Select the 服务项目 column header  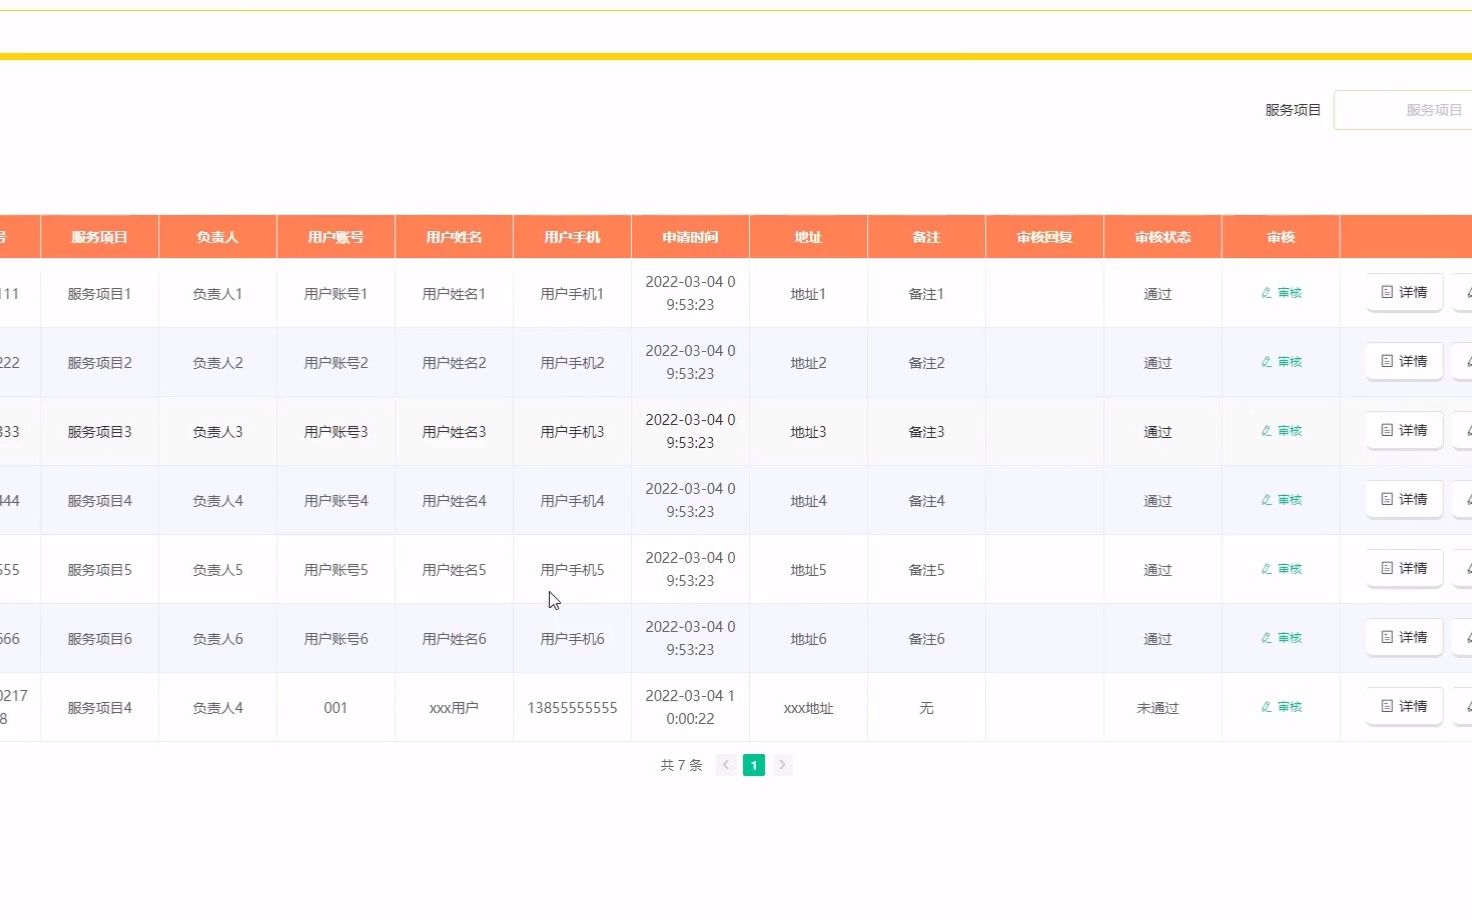pyautogui.click(x=99, y=237)
